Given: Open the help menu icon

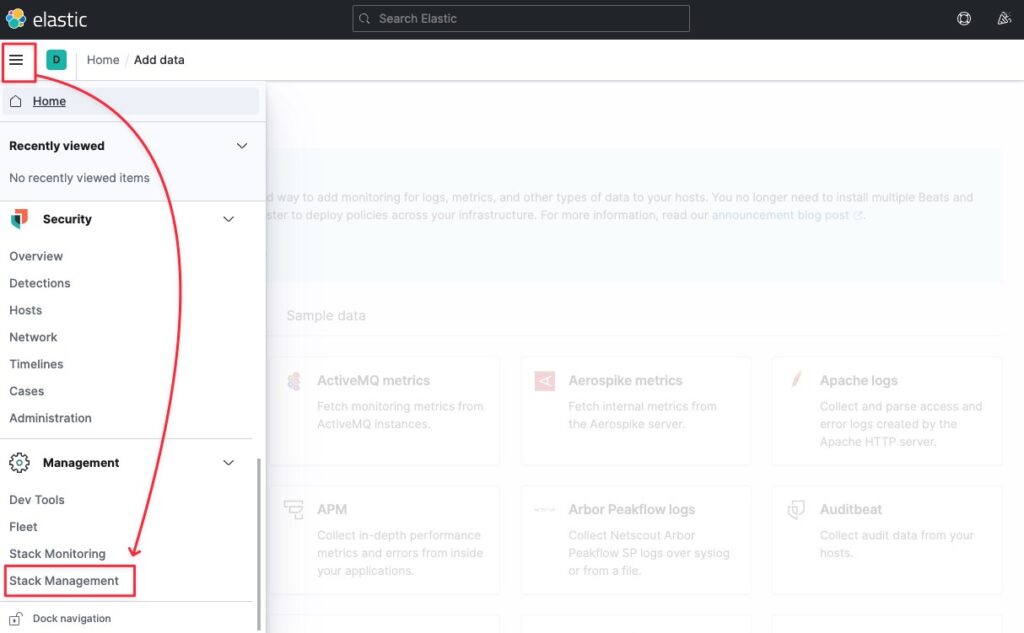Looking at the screenshot, I should coord(964,18).
